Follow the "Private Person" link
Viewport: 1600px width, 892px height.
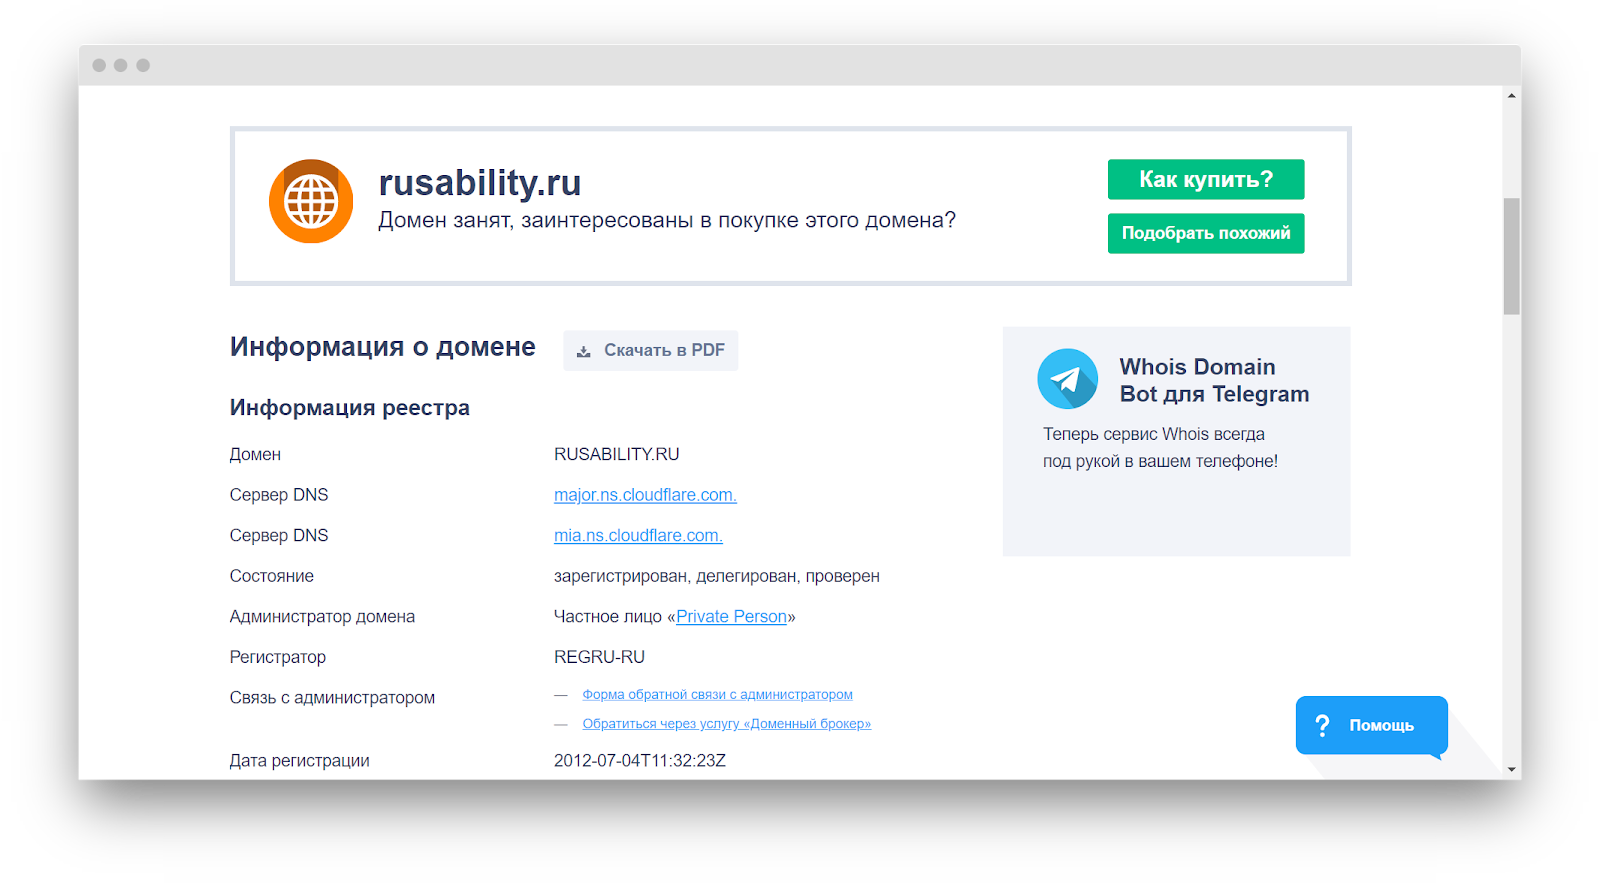(x=731, y=617)
